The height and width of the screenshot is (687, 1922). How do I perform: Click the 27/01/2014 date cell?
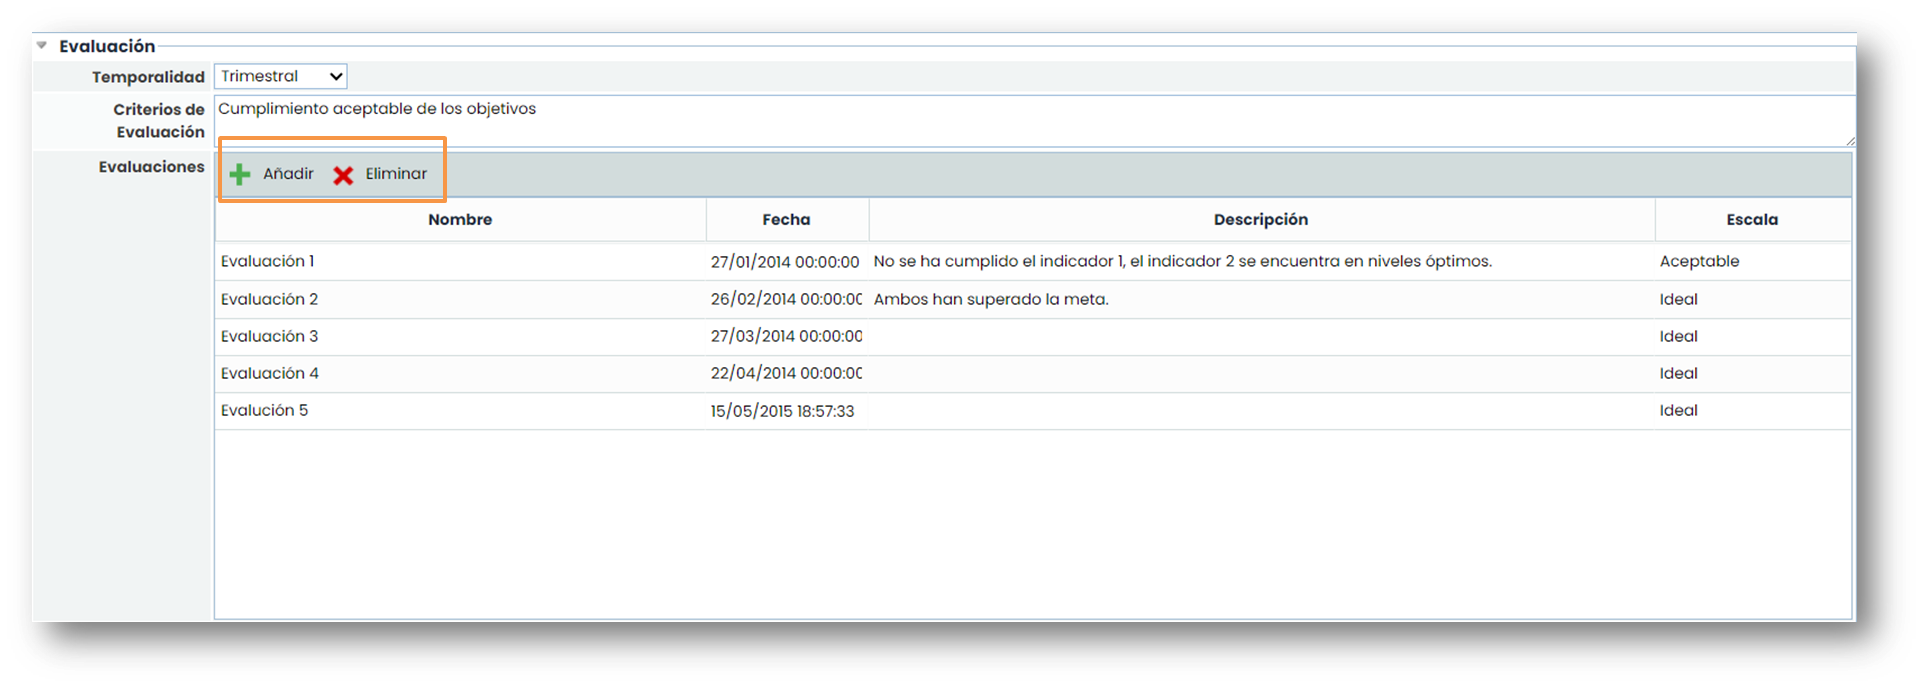coord(784,262)
